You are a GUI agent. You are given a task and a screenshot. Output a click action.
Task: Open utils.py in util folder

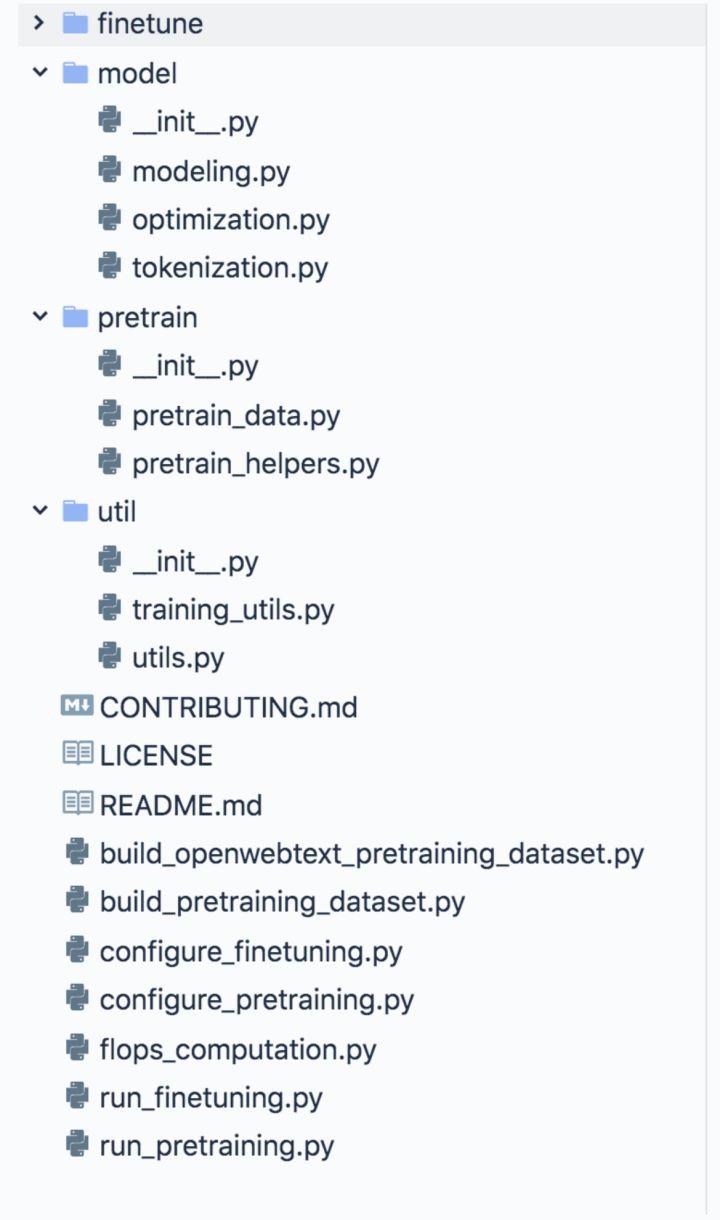[x=178, y=657]
